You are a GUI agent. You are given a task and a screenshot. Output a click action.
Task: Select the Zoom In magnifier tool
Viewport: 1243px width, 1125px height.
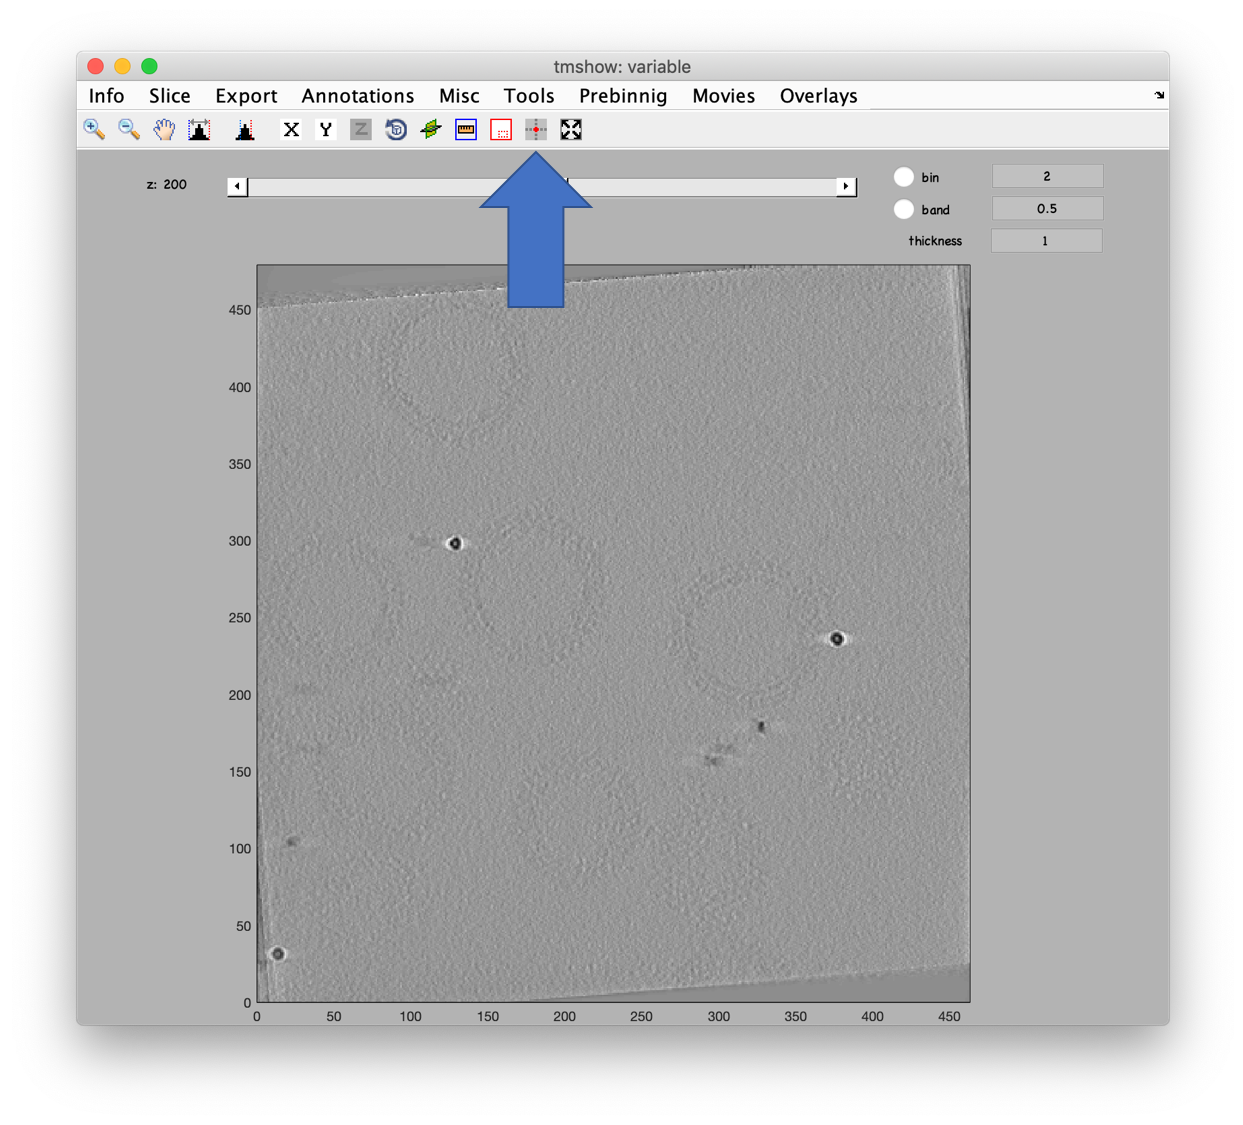94,129
